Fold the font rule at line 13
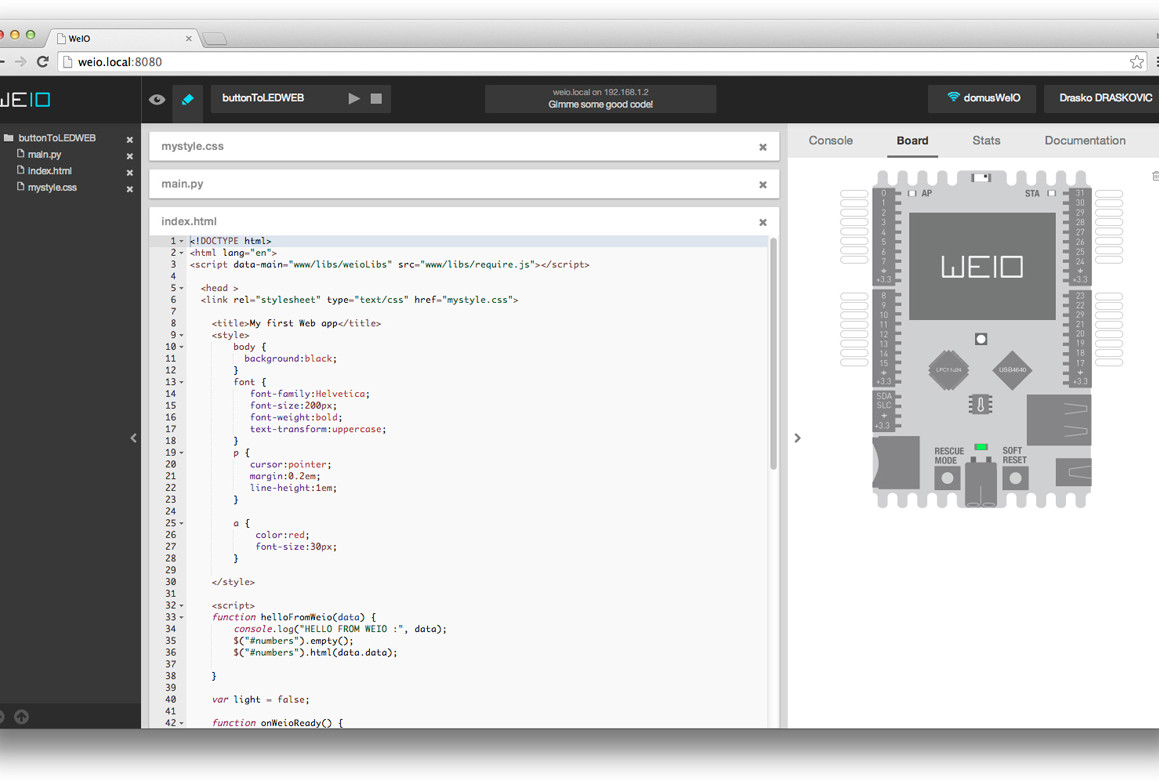 [182, 382]
